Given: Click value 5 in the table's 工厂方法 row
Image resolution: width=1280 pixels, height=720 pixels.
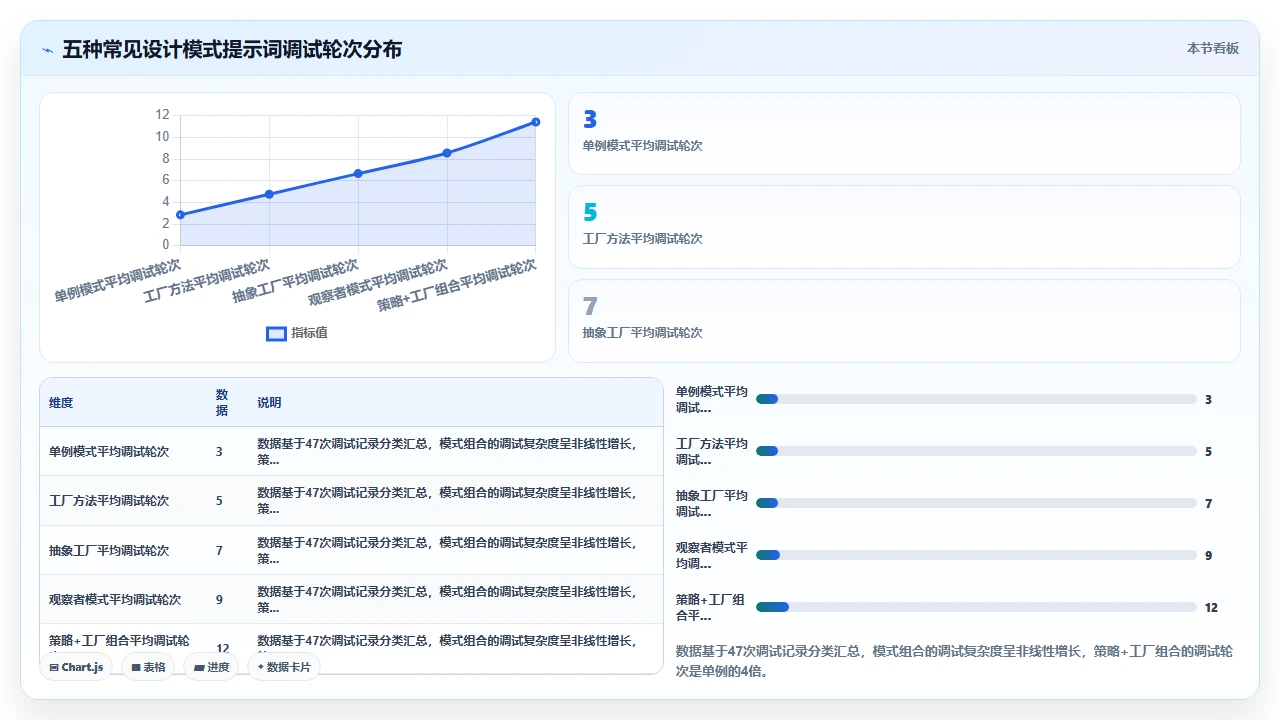Looking at the screenshot, I should (x=219, y=501).
